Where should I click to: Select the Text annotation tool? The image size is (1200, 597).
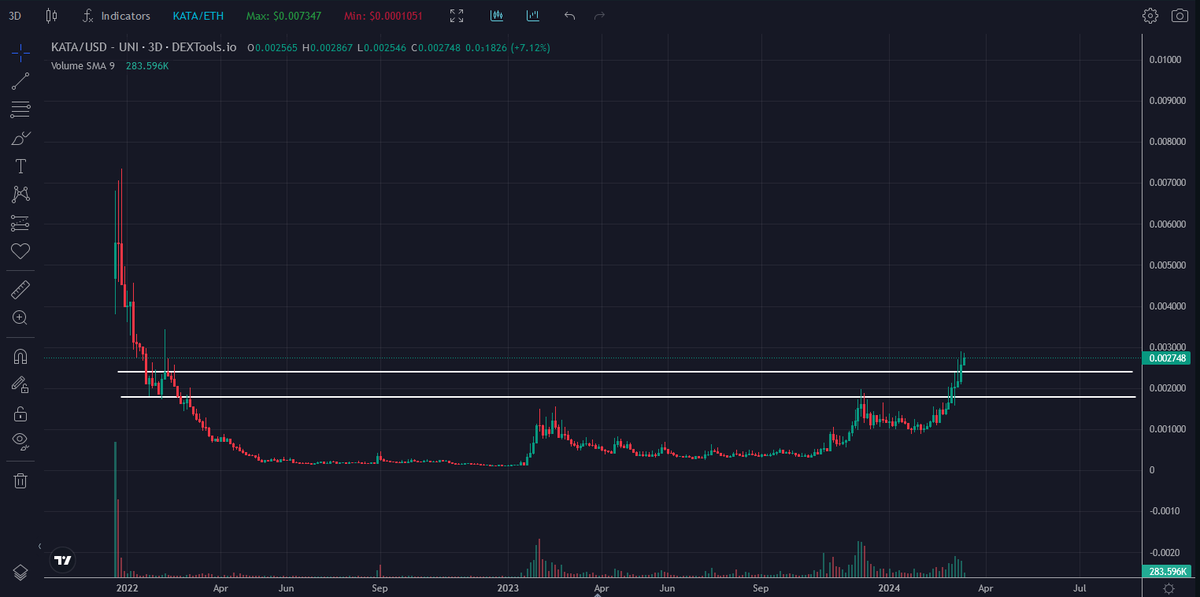(20, 166)
